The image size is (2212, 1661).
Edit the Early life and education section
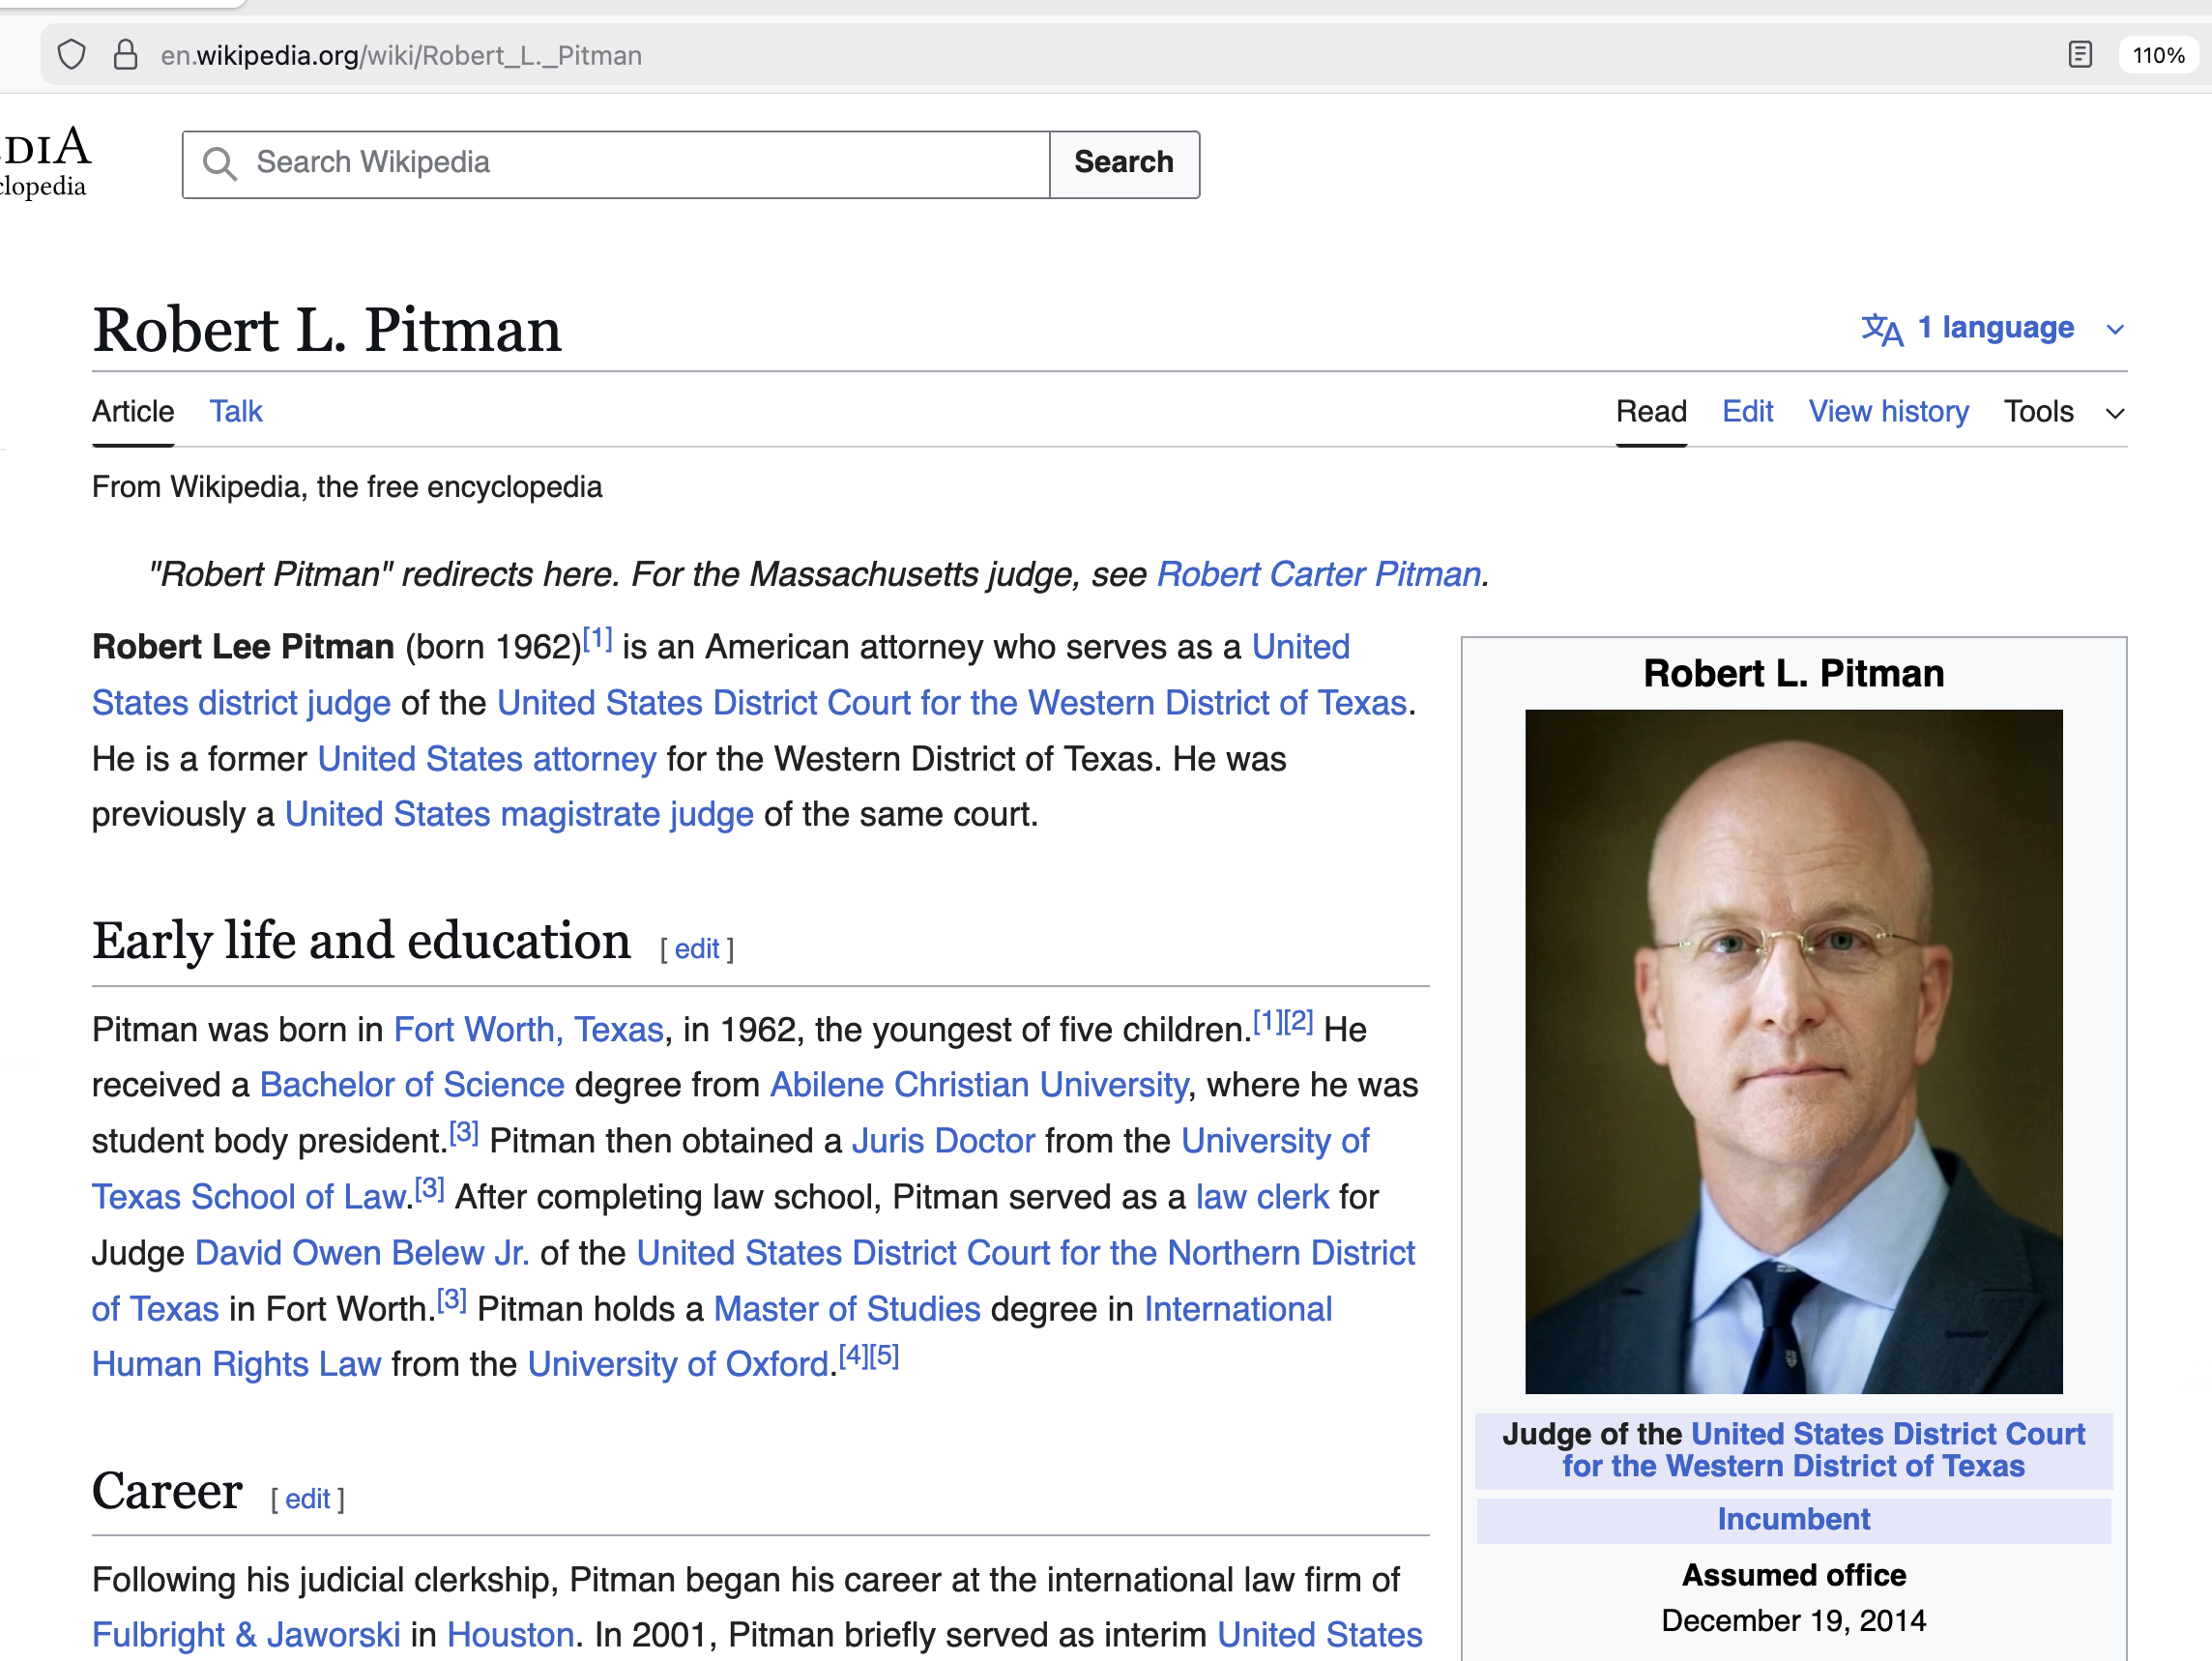click(x=696, y=948)
